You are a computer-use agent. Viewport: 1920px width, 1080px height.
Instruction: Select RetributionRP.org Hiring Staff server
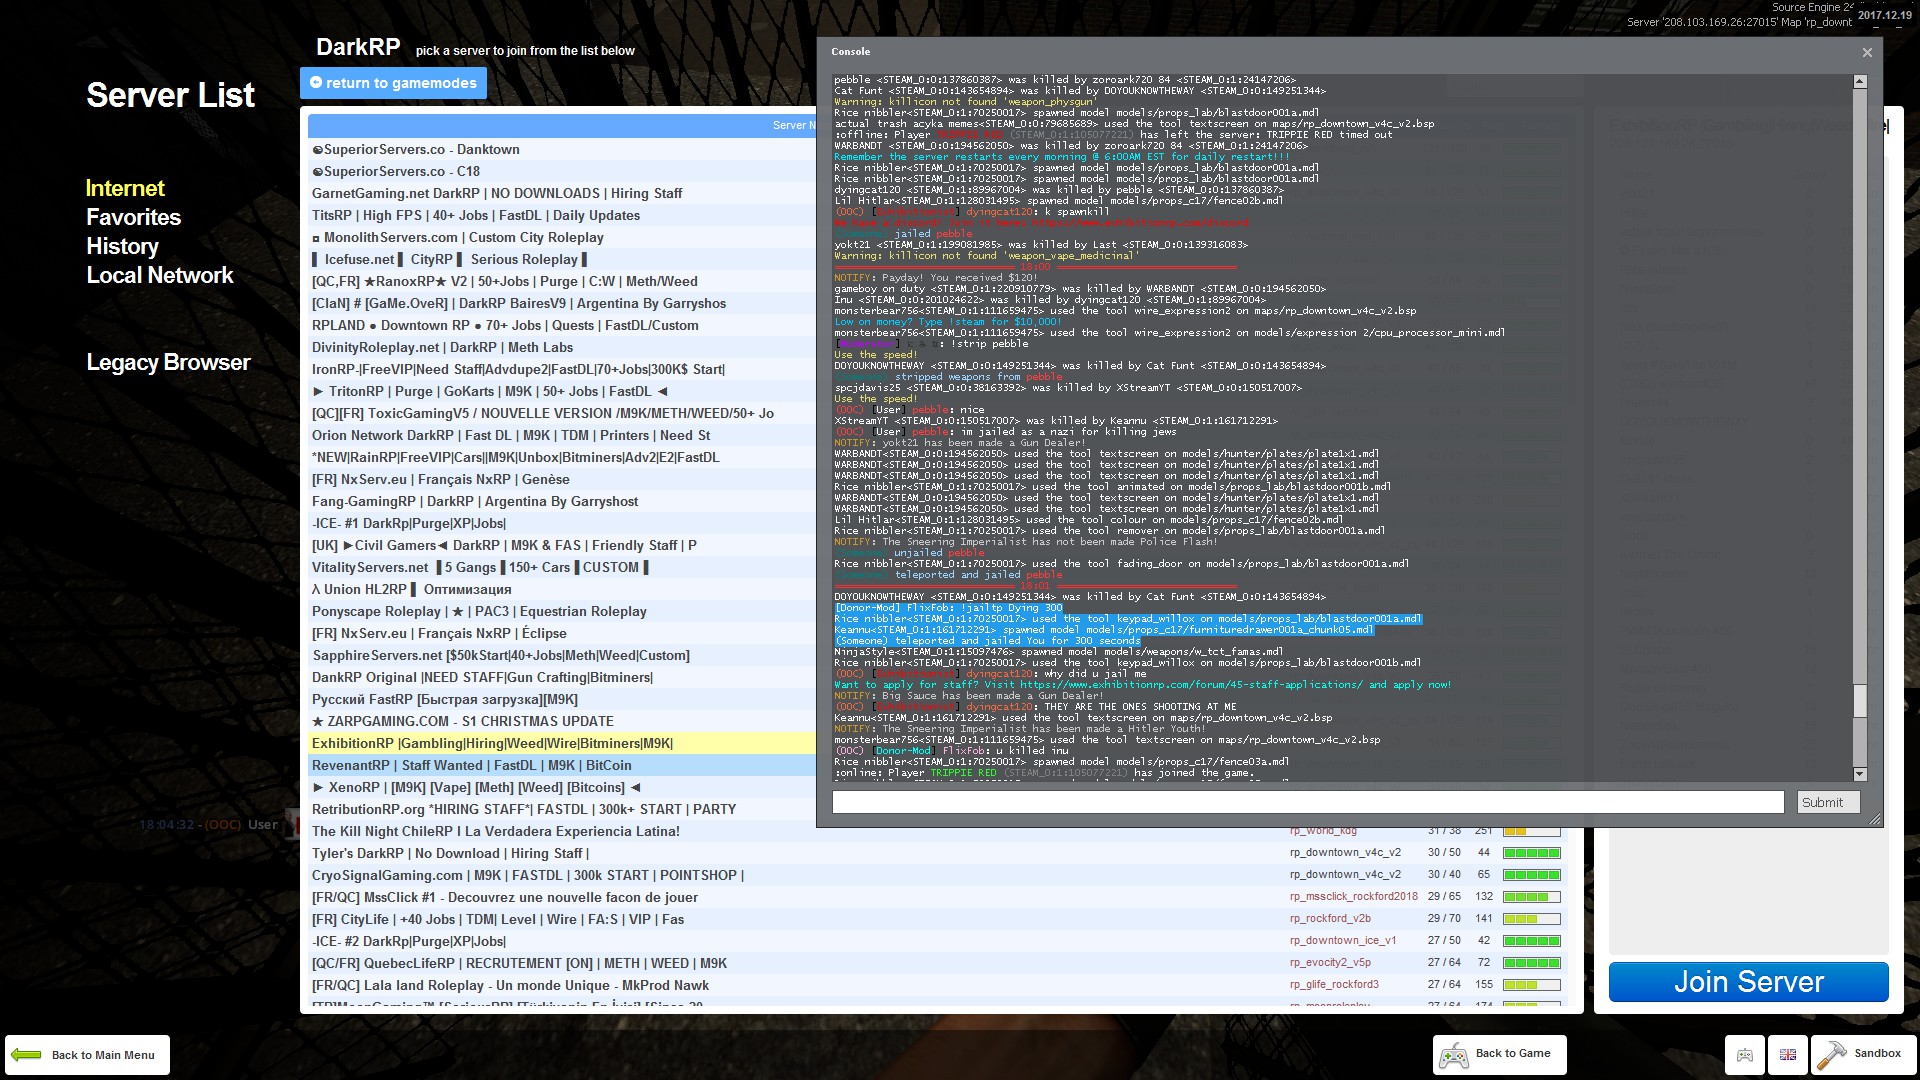tap(562, 809)
